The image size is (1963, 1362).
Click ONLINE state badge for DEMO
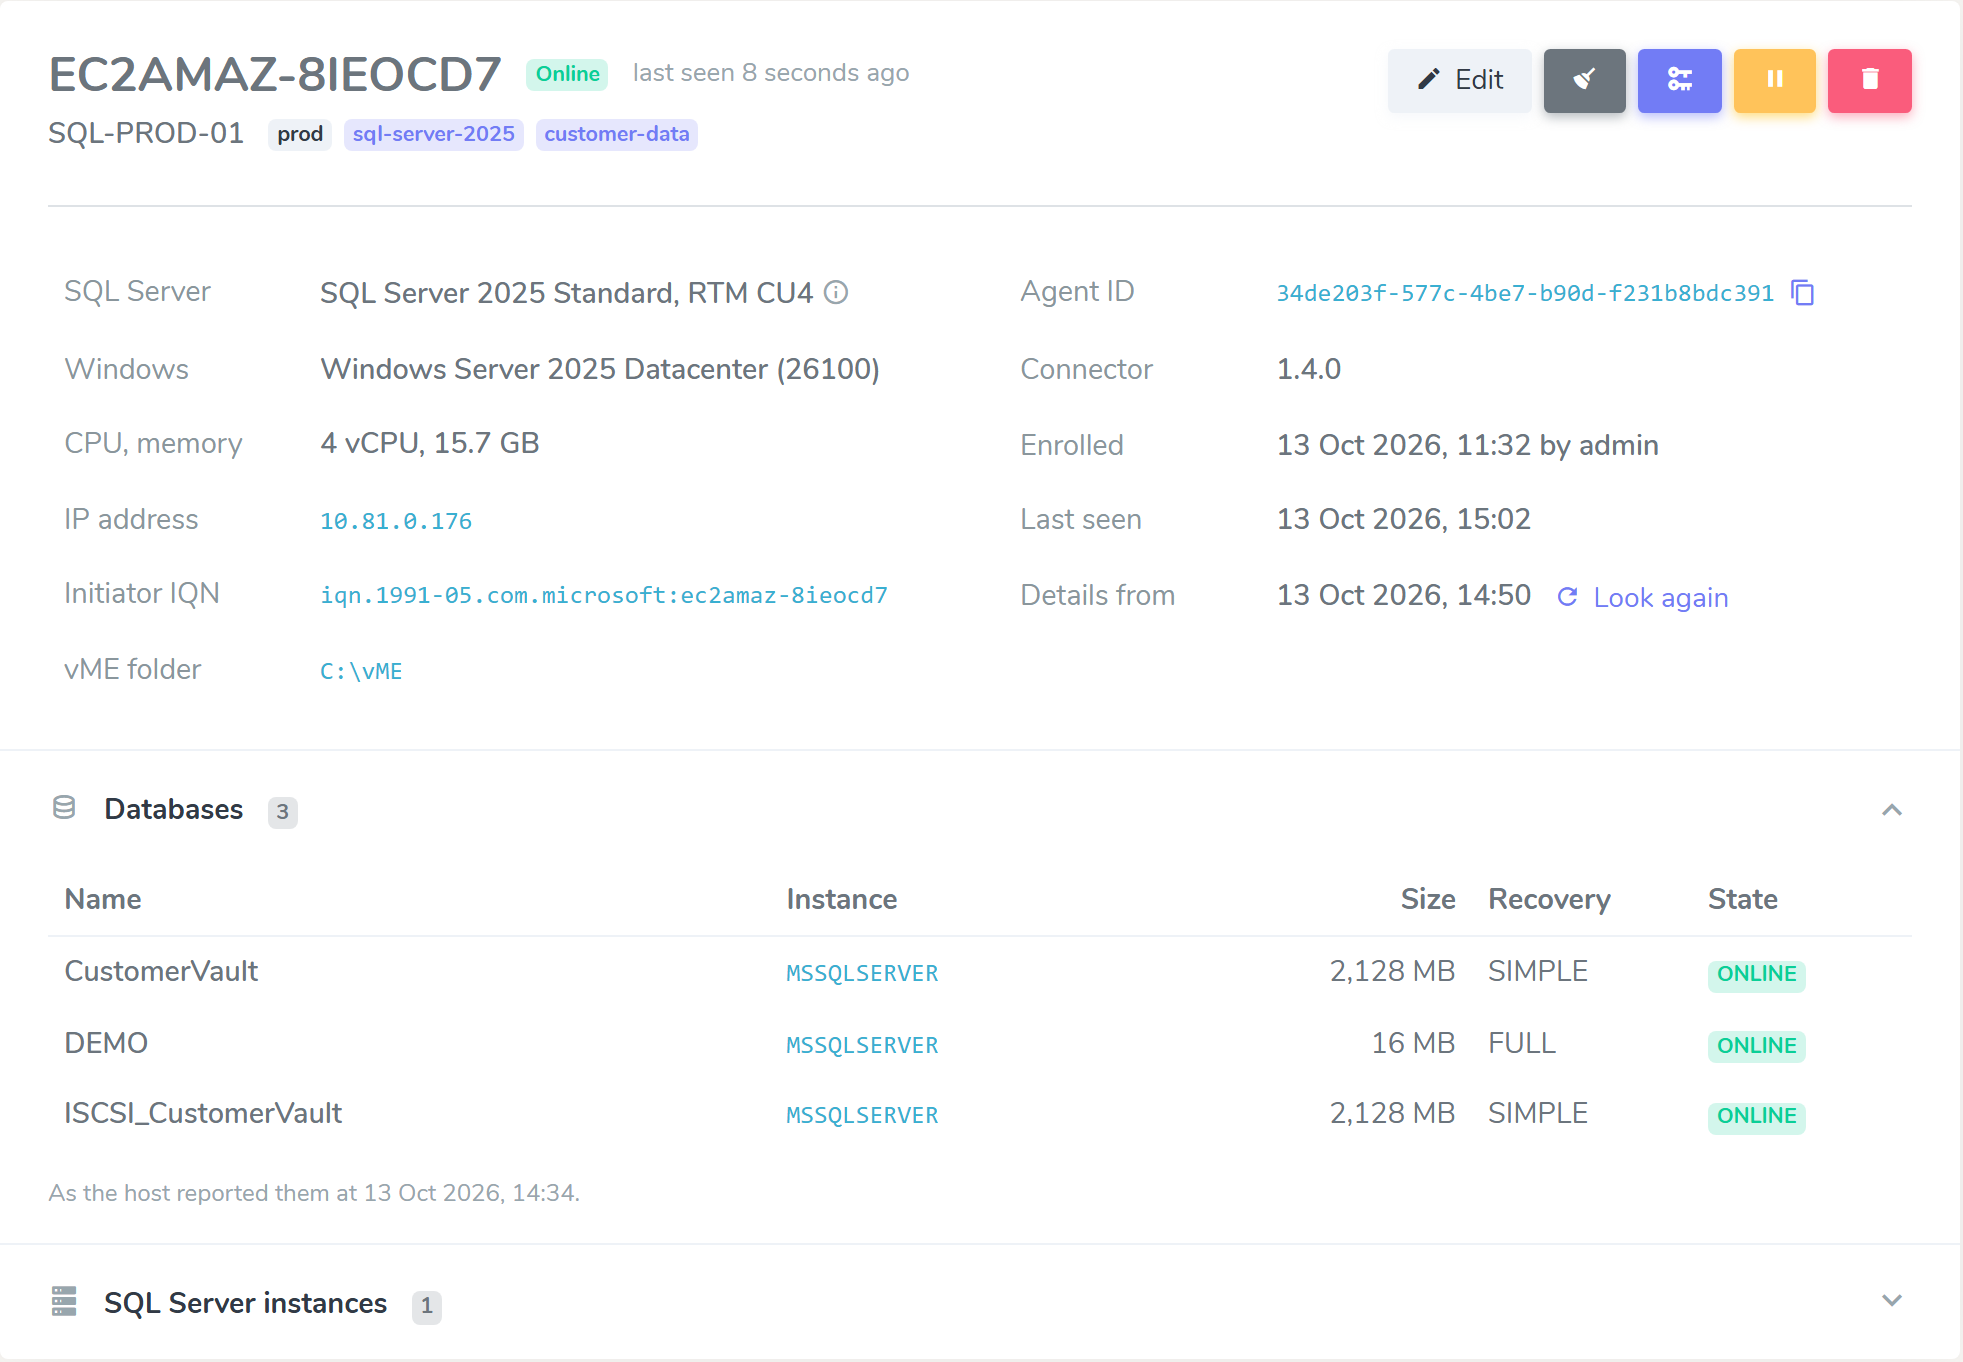pyautogui.click(x=1756, y=1046)
